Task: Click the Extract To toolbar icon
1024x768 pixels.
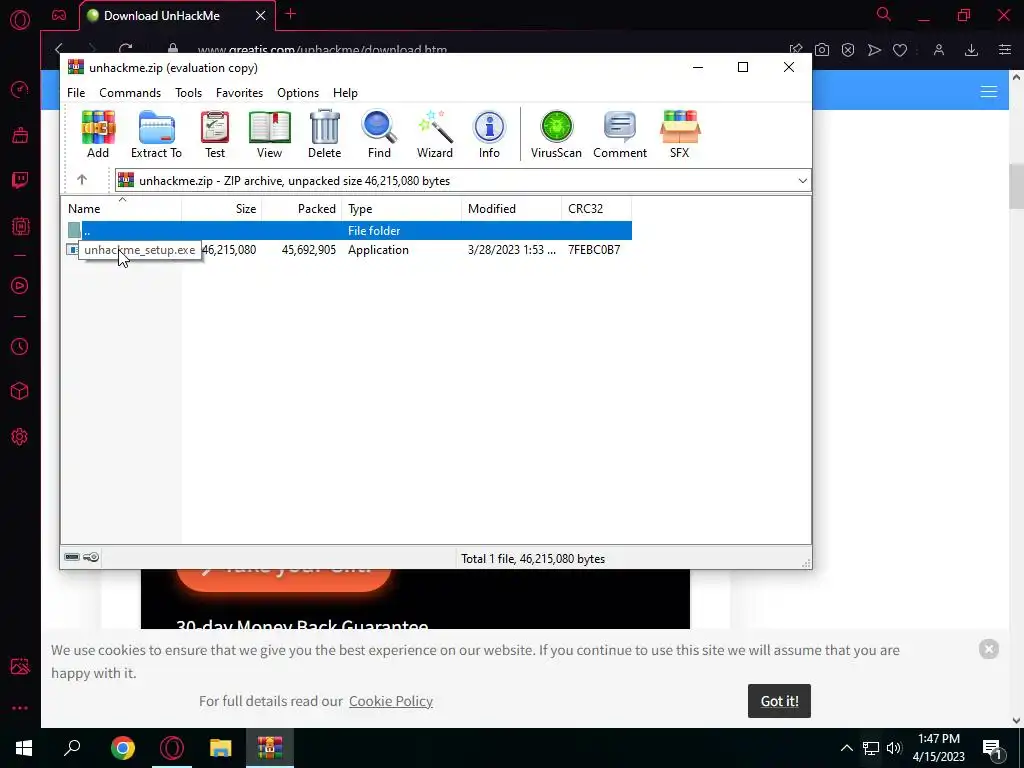Action: point(156,134)
